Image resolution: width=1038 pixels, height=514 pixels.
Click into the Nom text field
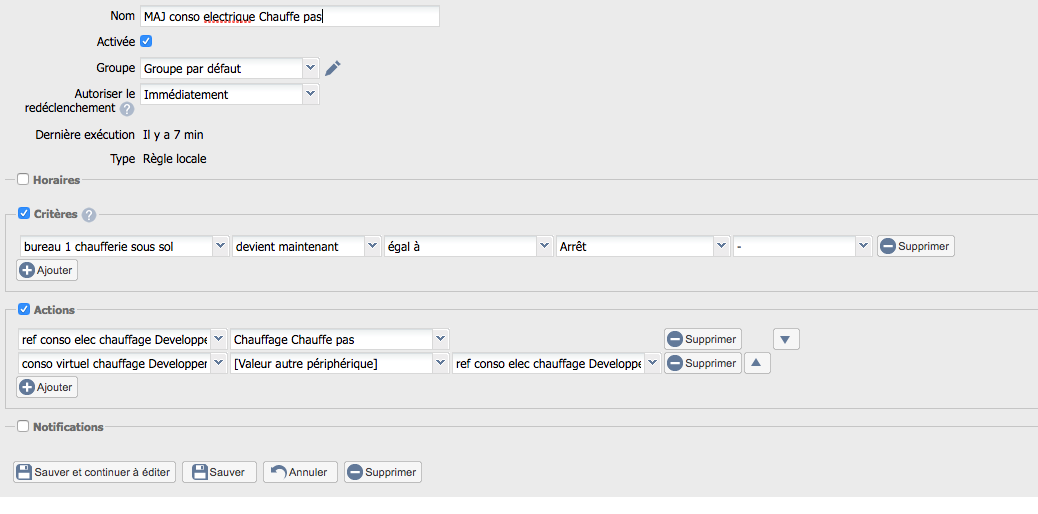coord(290,17)
